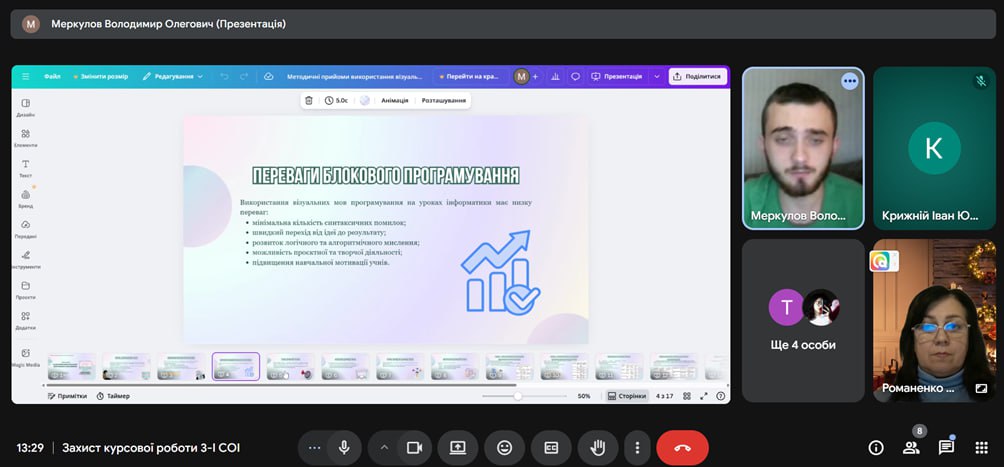Viewport: 1004px width, 467px height.
Task: Open the Редагування dropdown in Canva
Action: pos(173,76)
